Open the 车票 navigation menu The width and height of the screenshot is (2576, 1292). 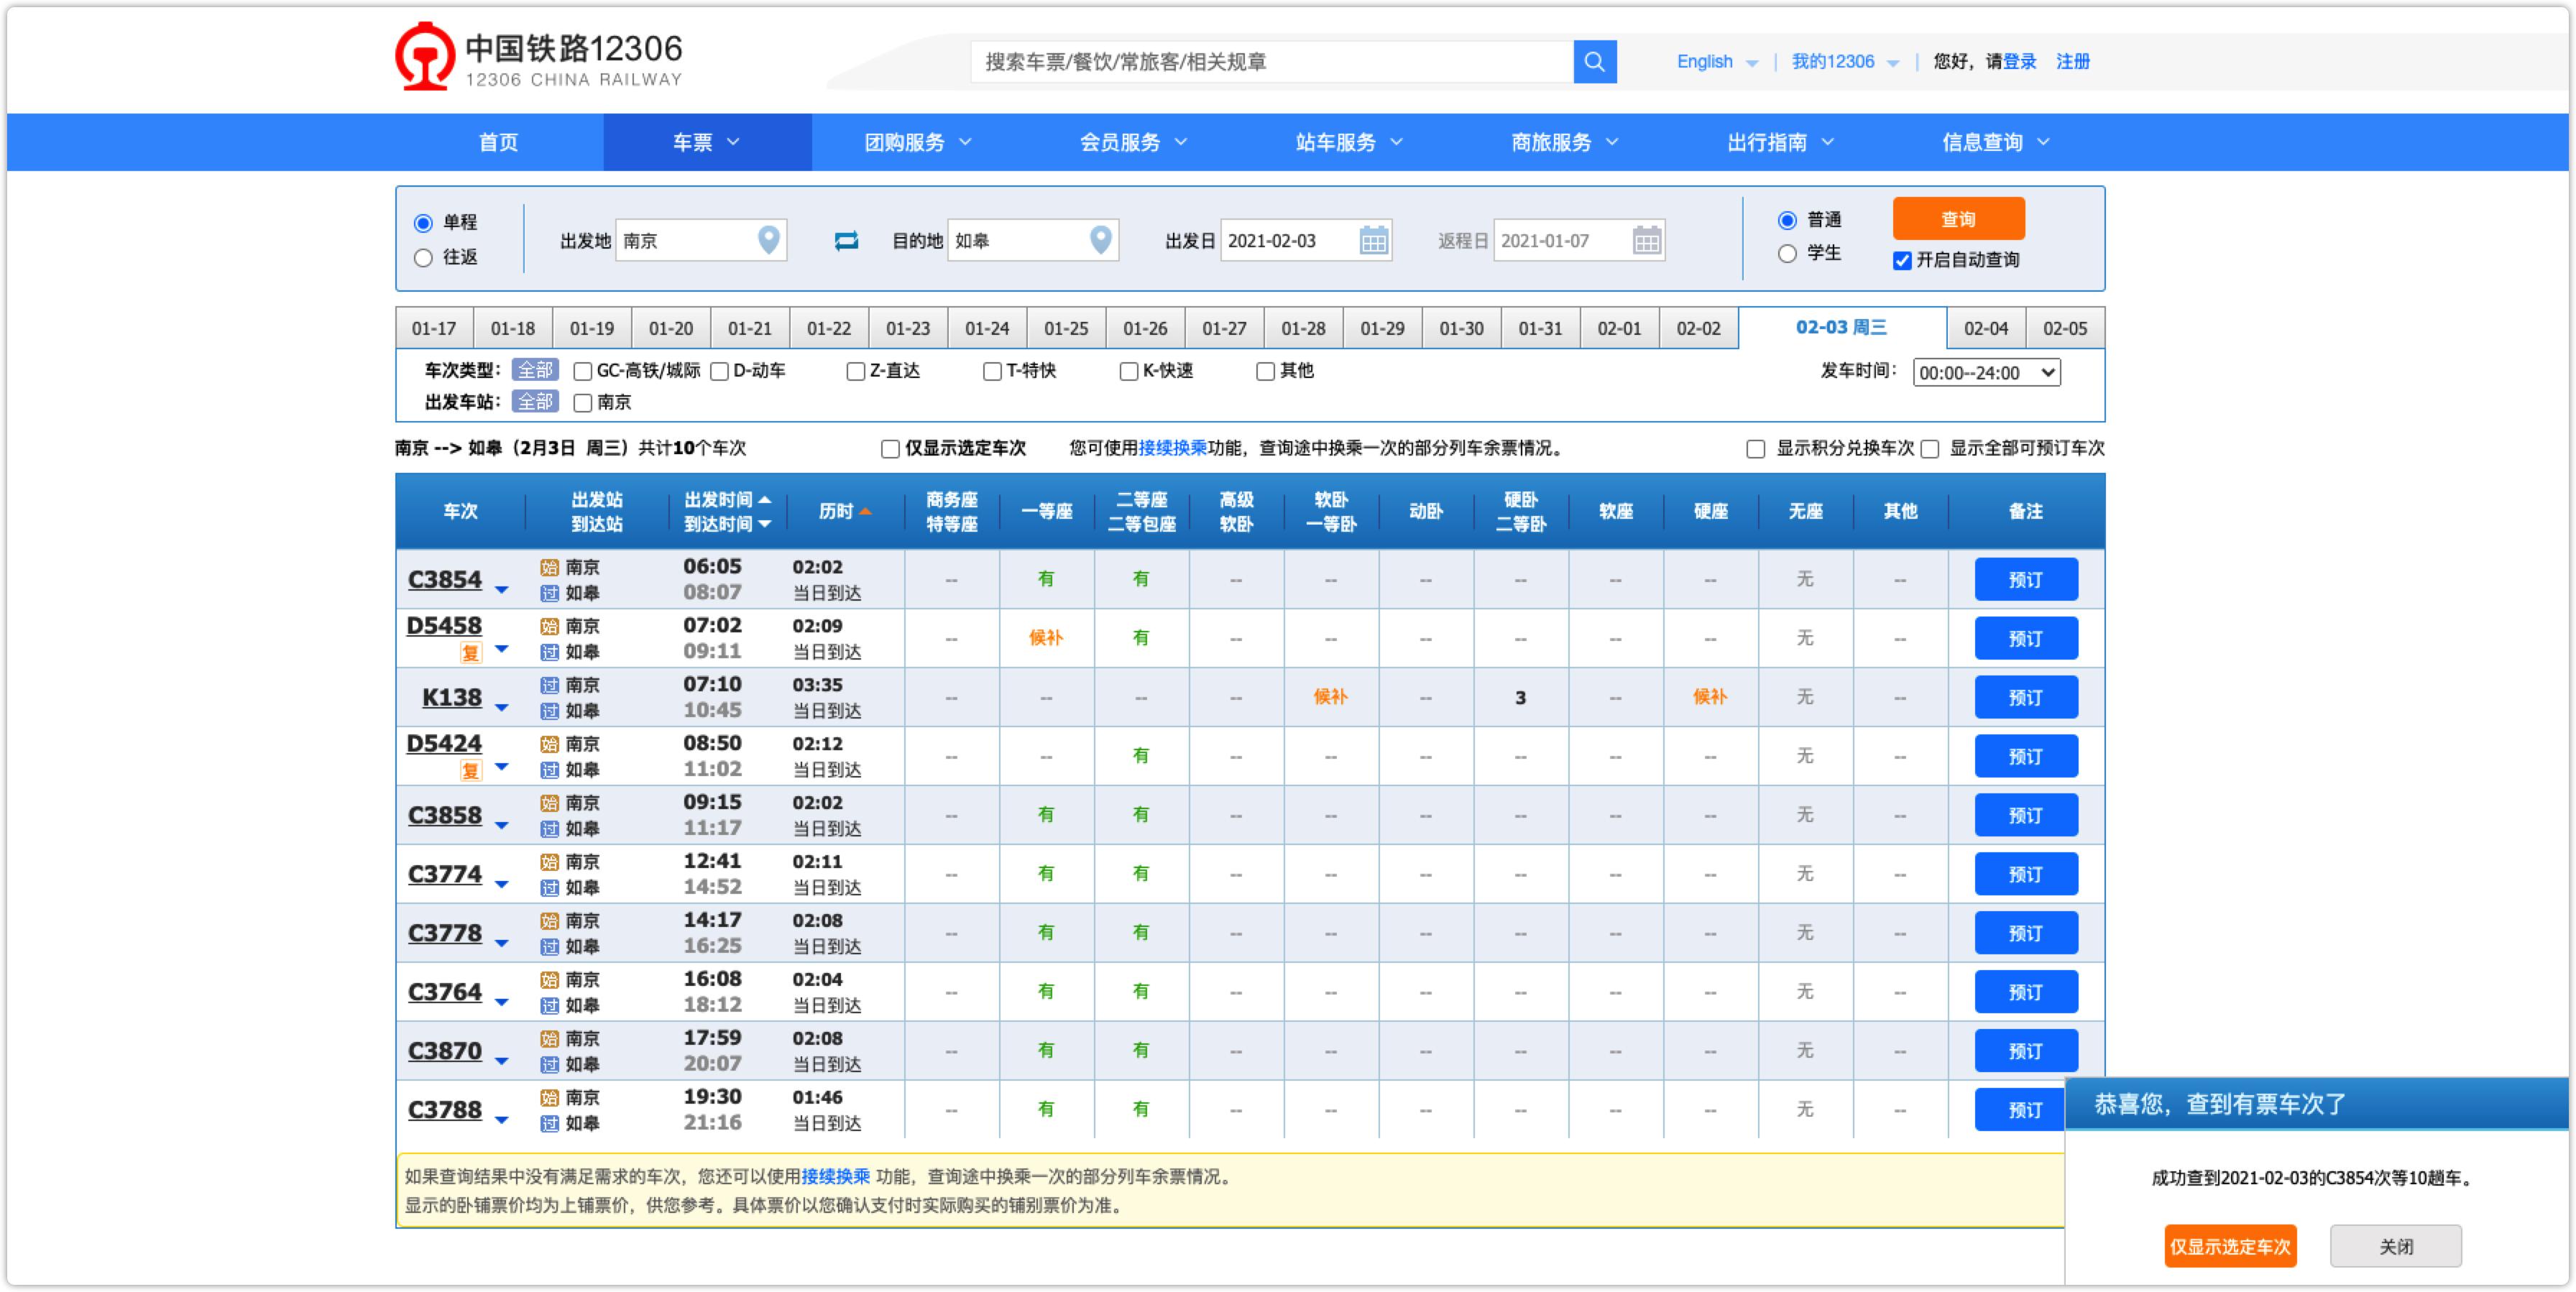pyautogui.click(x=706, y=143)
